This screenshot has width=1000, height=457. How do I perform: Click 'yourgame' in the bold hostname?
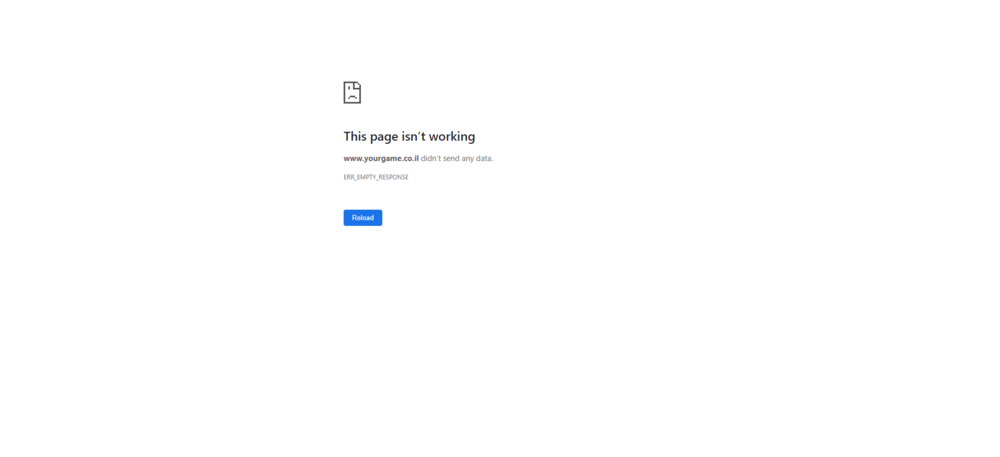coord(383,158)
